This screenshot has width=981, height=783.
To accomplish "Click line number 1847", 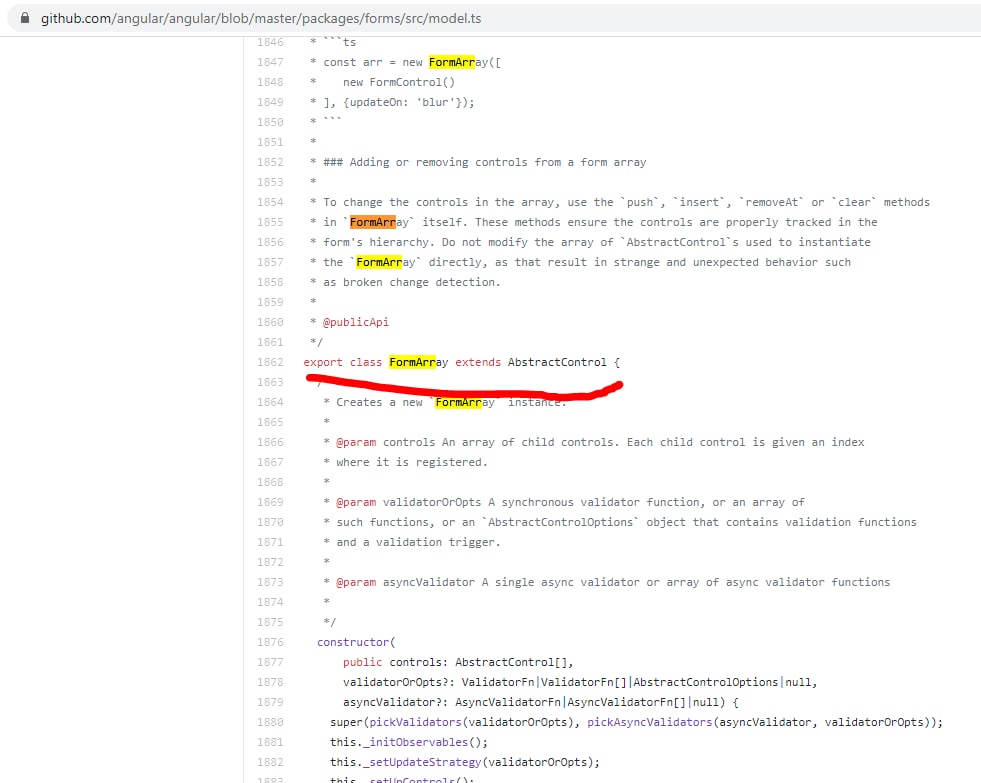I will coord(270,62).
